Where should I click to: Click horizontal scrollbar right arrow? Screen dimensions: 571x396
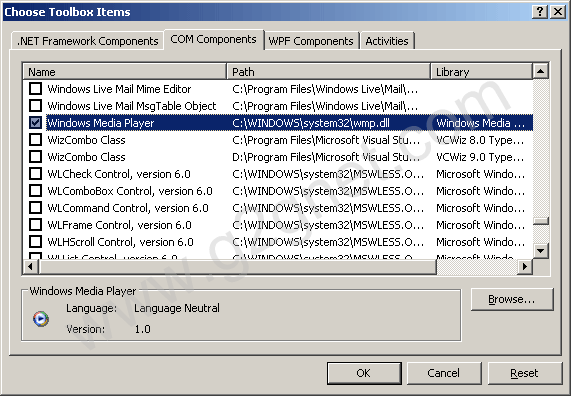(x=525, y=267)
